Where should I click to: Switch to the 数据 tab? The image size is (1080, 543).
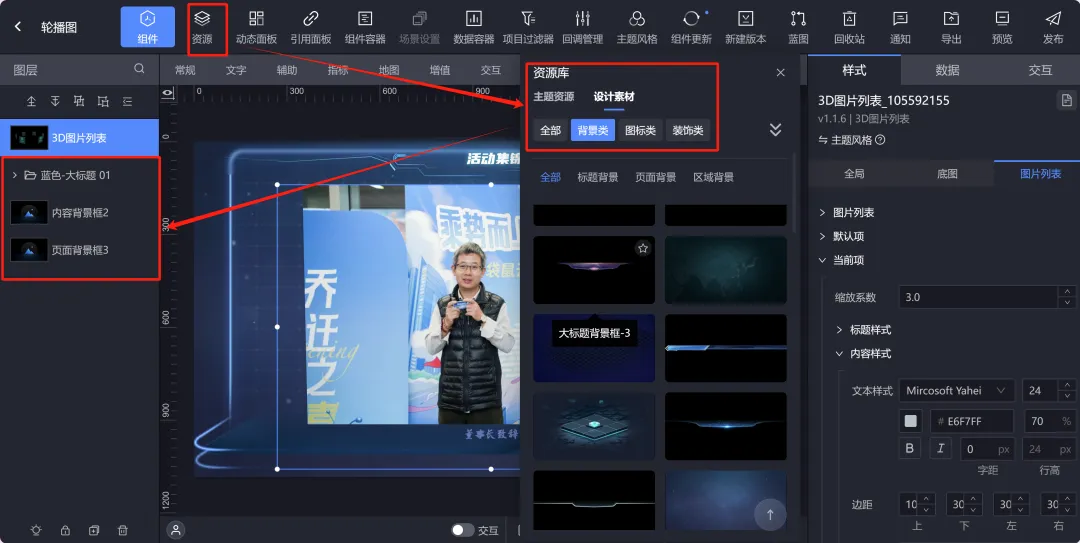(947, 70)
